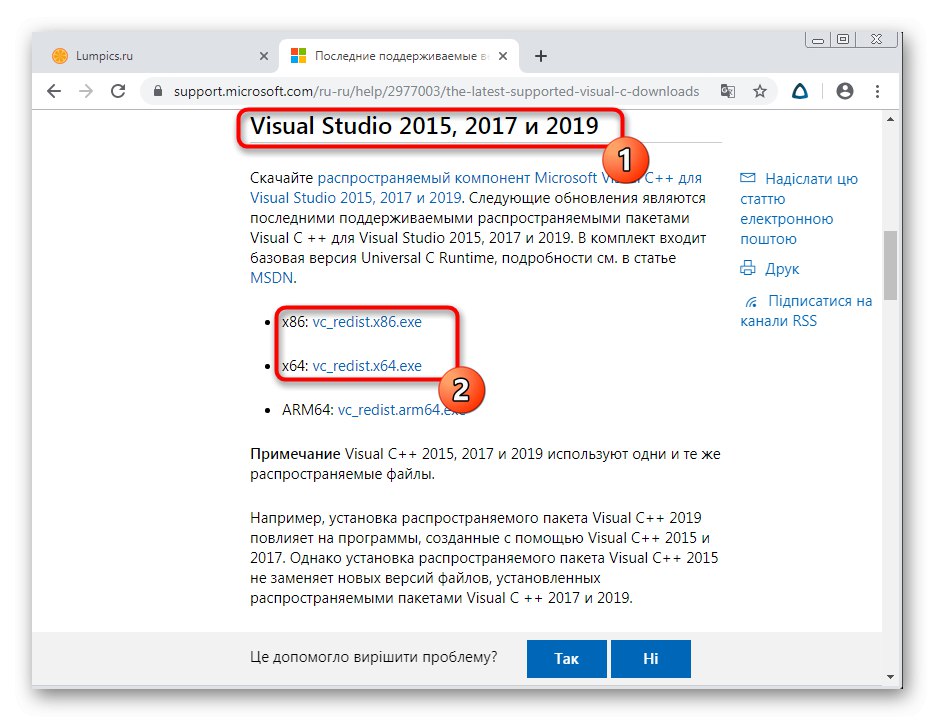935x721 pixels.
Task: Close the Lumpics.ru tab
Action: pos(264,56)
